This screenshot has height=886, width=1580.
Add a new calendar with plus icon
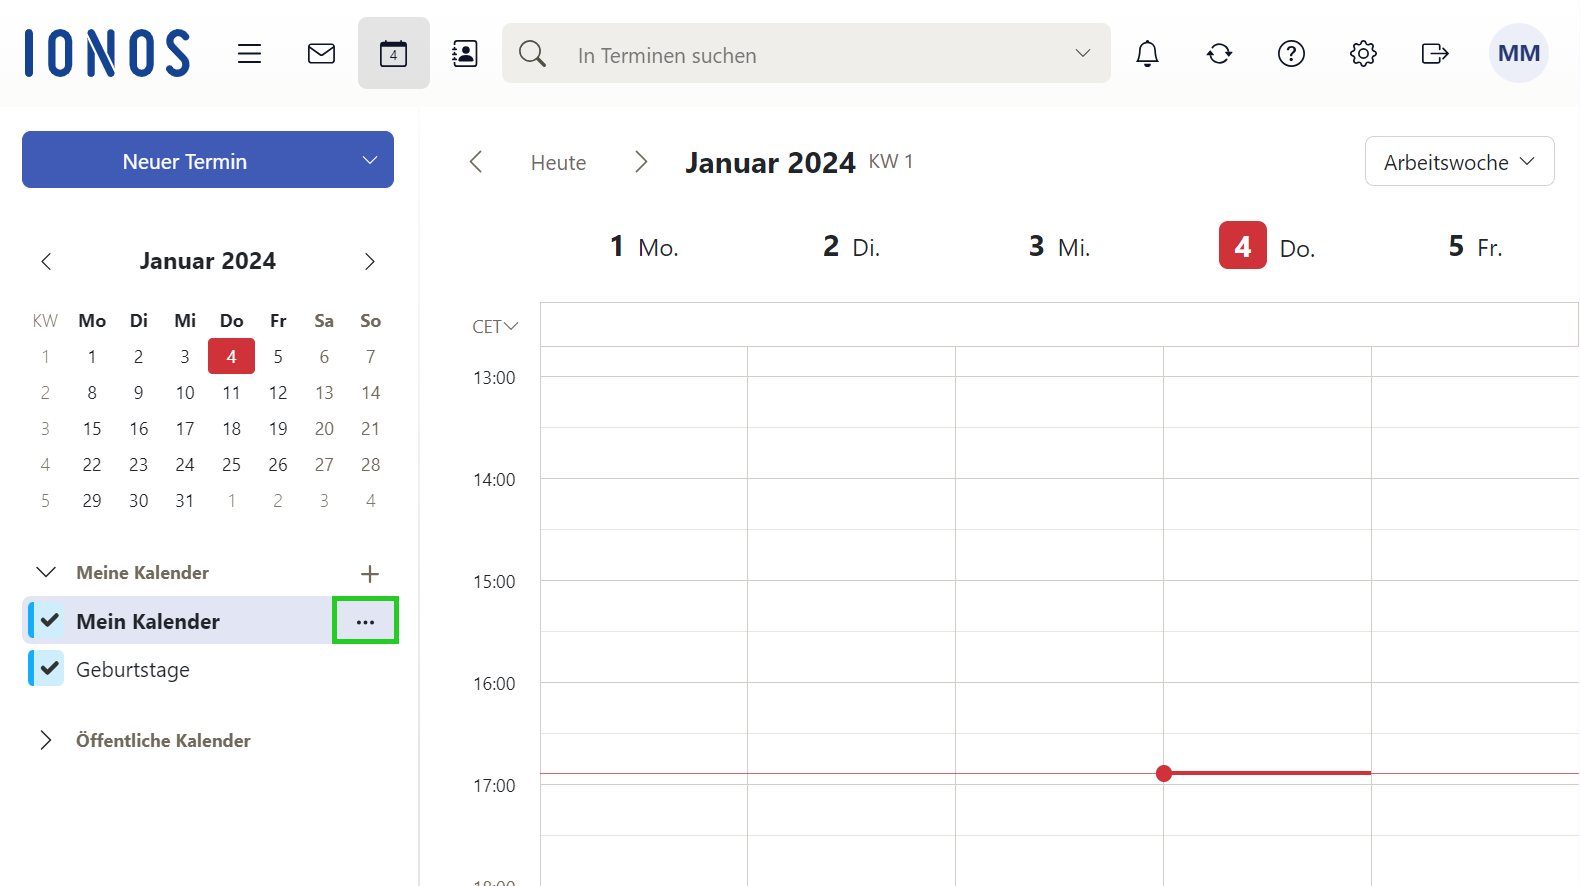click(370, 573)
